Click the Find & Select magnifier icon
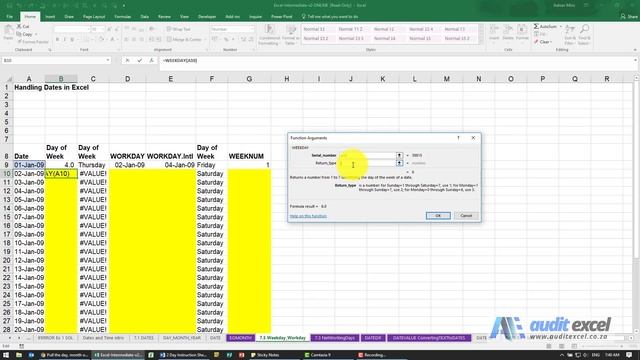This screenshot has width=640, height=360. tap(584, 30)
